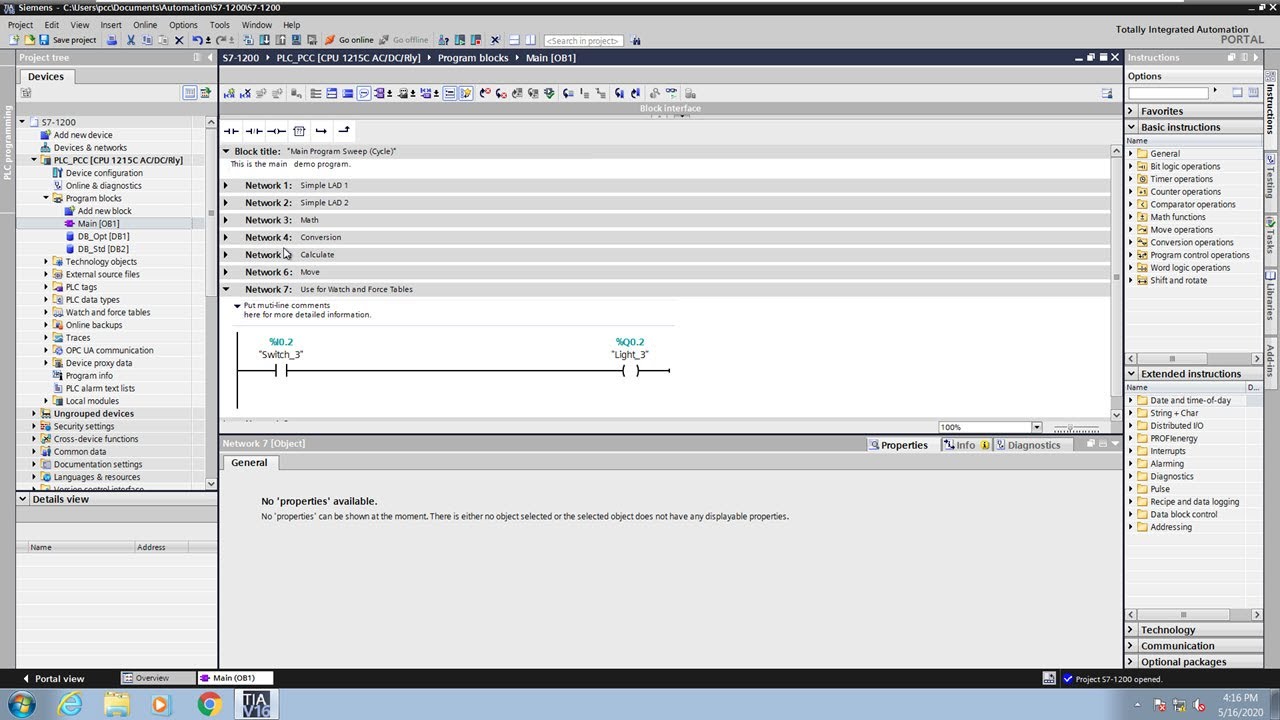The height and width of the screenshot is (720, 1280).
Task: Click in the Search in project field
Action: point(583,41)
